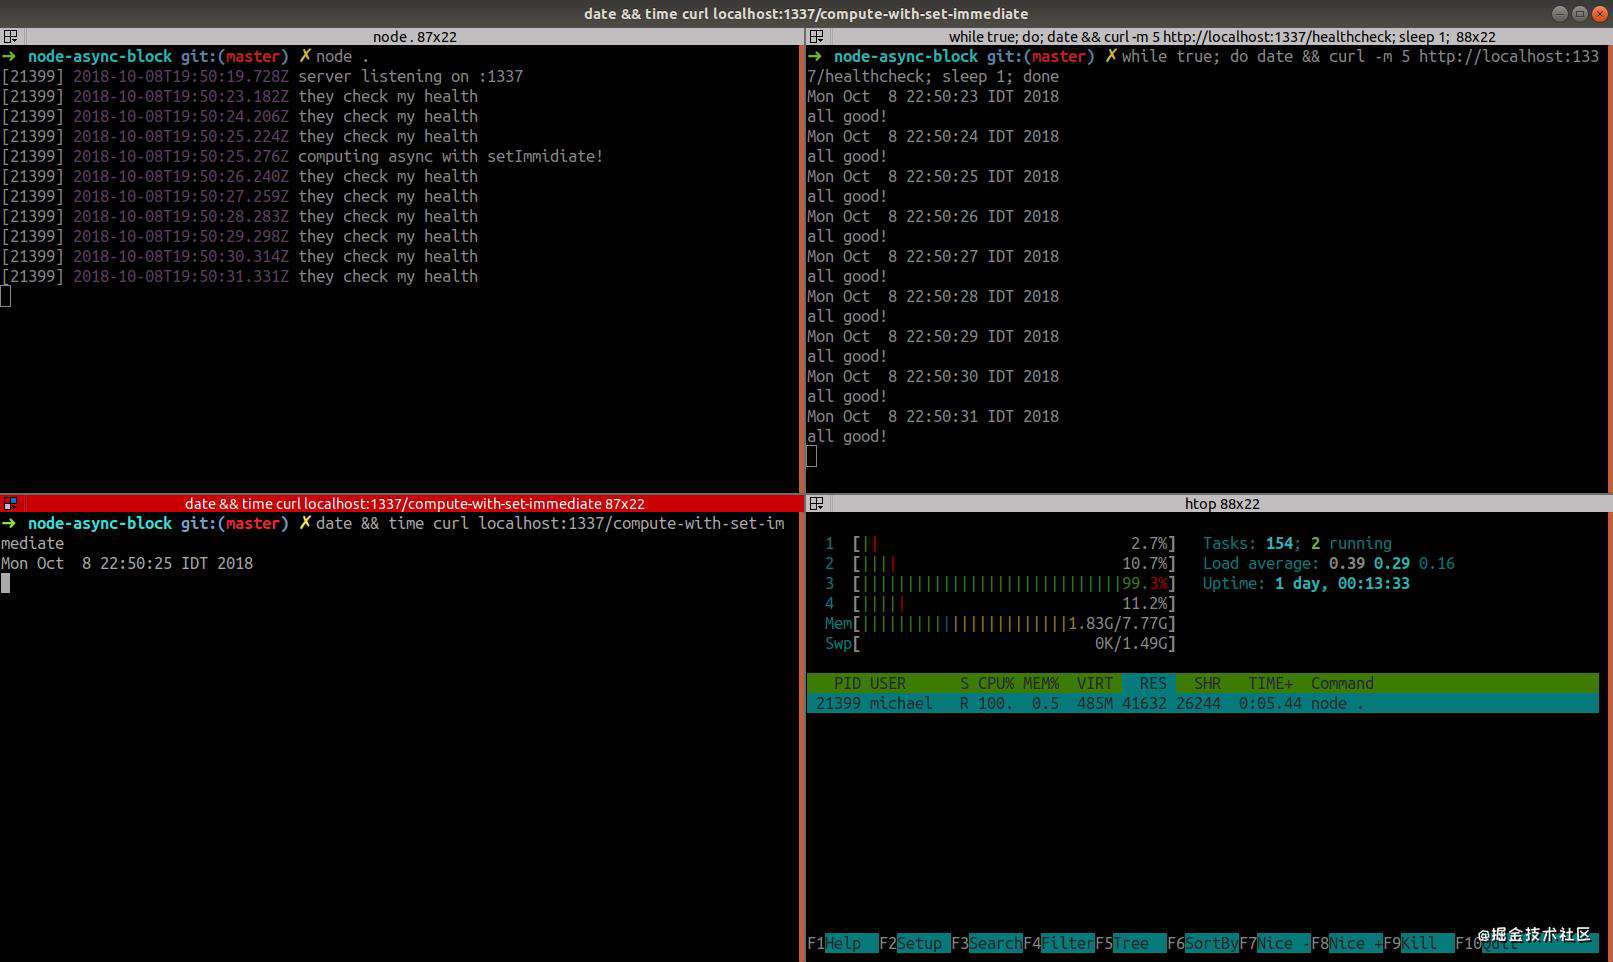Click 'Mon Oct 8 22:50:31 IDT 2018' output
Image resolution: width=1613 pixels, height=962 pixels.
pos(933,417)
